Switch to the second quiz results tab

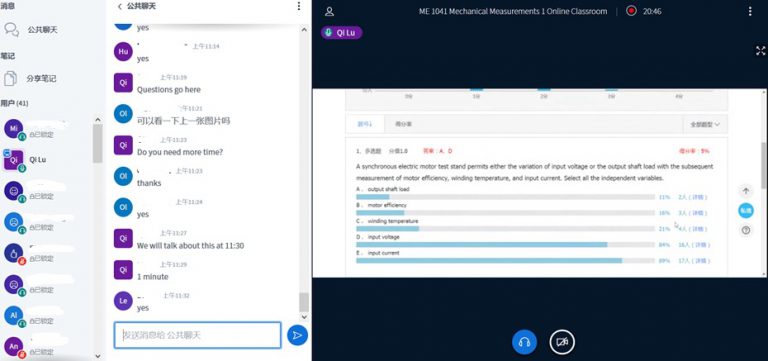404,124
